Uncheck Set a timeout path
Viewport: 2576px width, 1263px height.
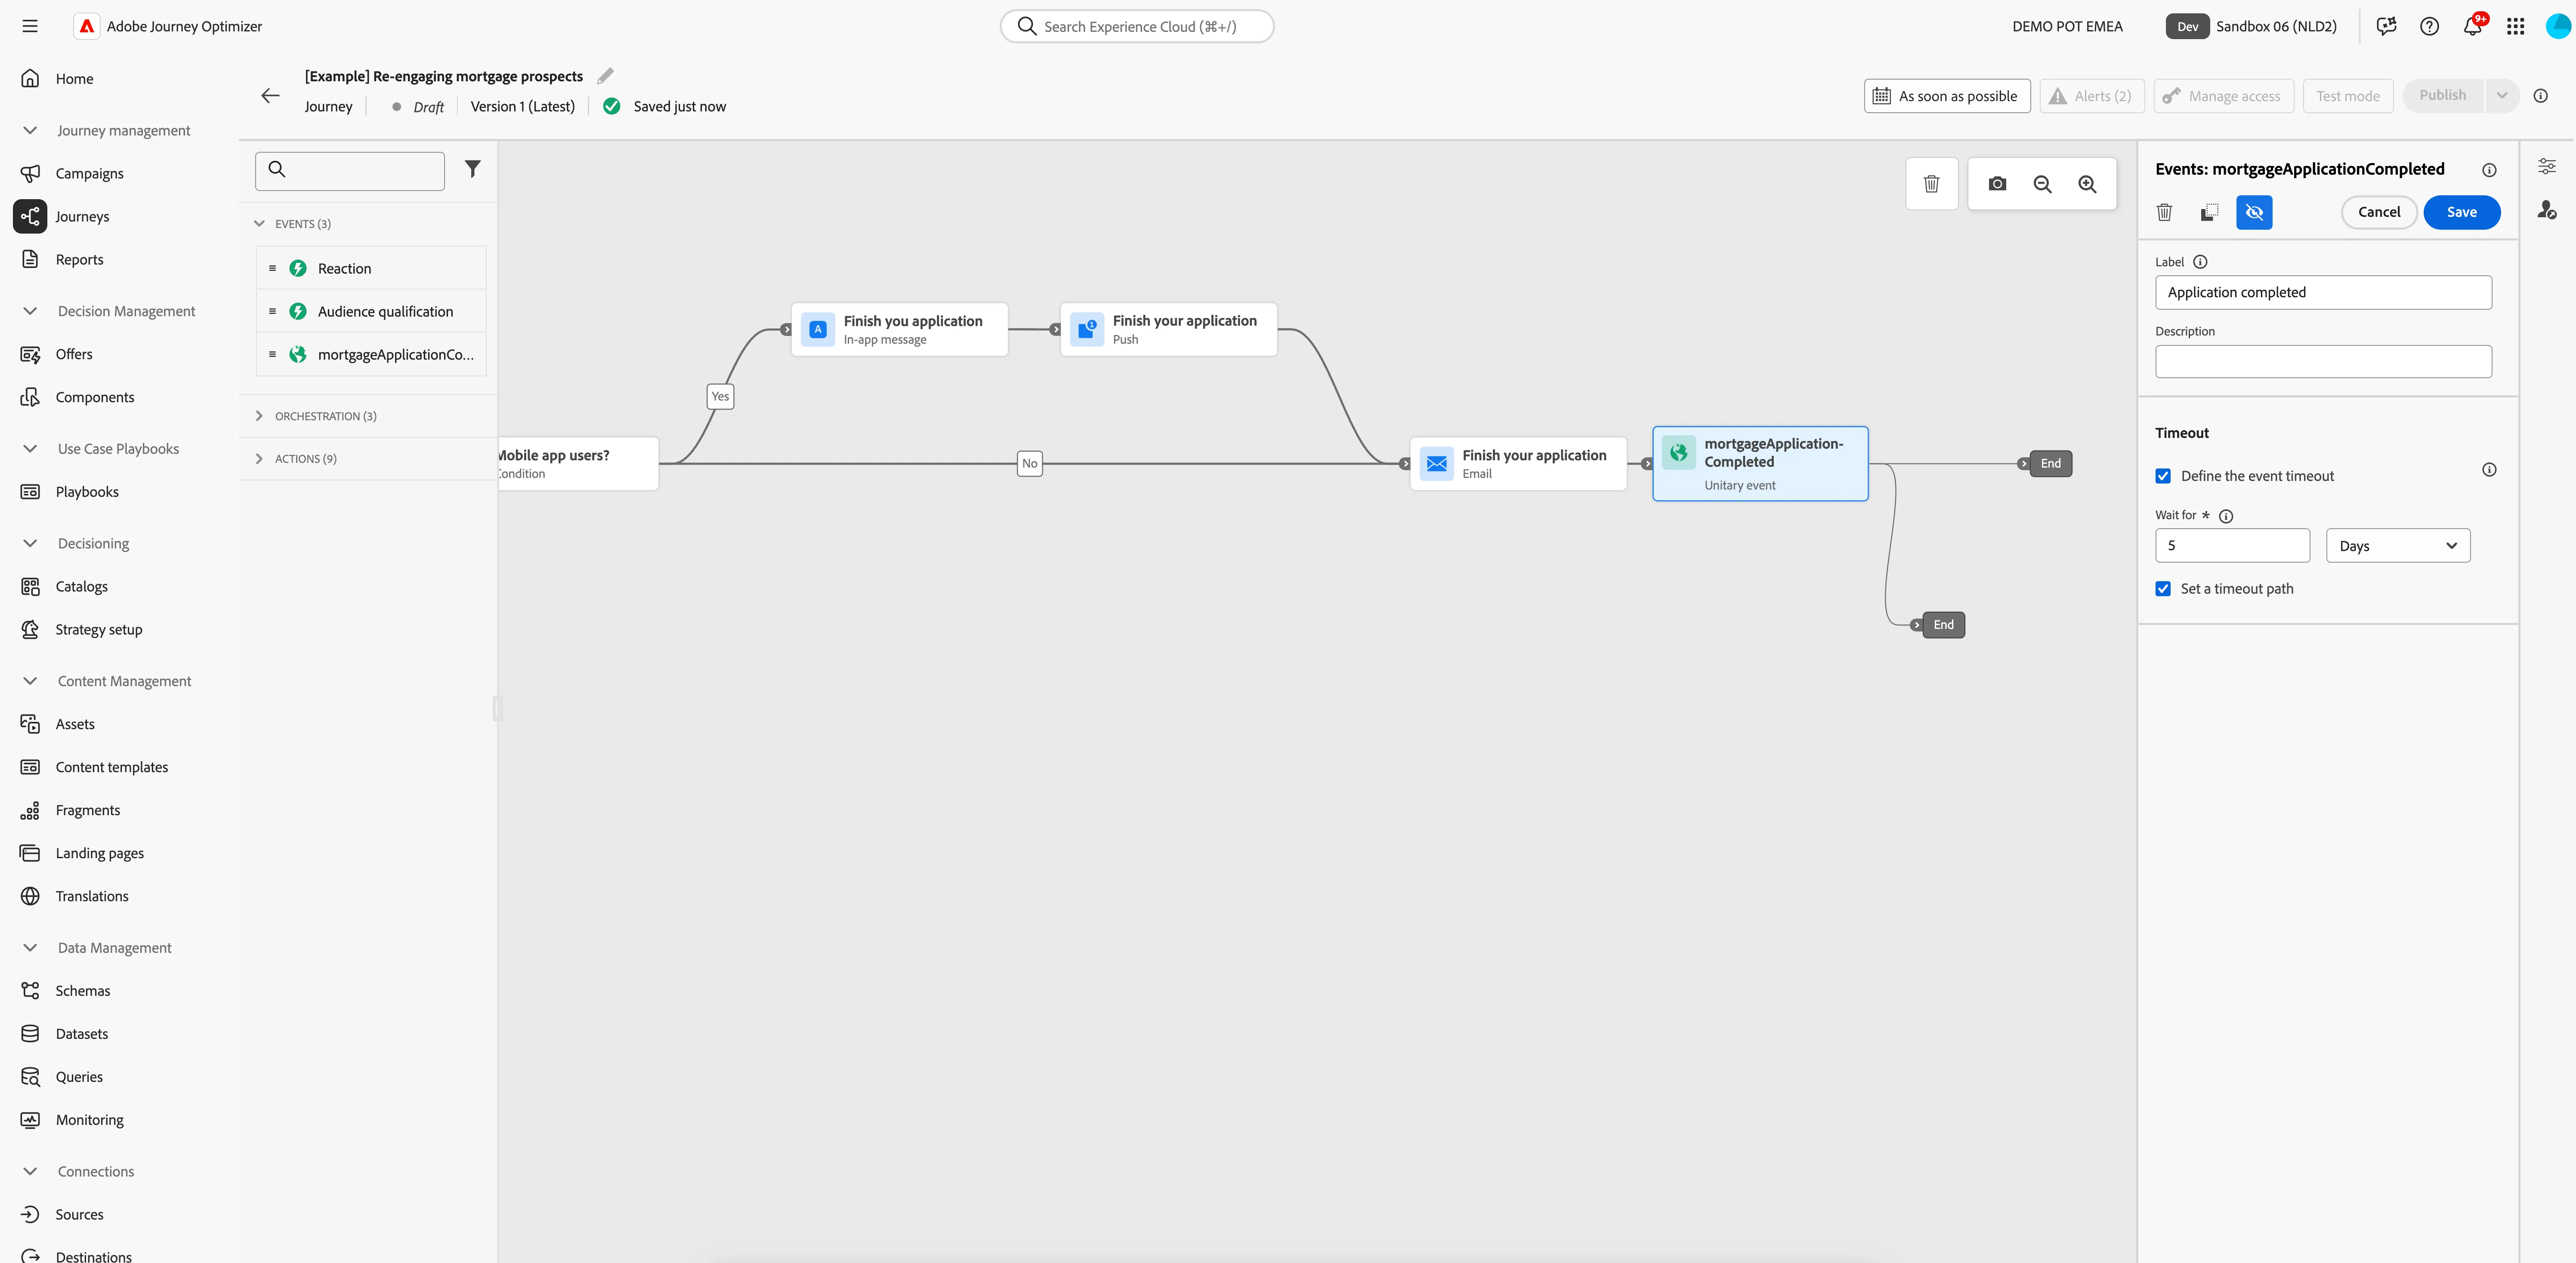tap(2163, 589)
